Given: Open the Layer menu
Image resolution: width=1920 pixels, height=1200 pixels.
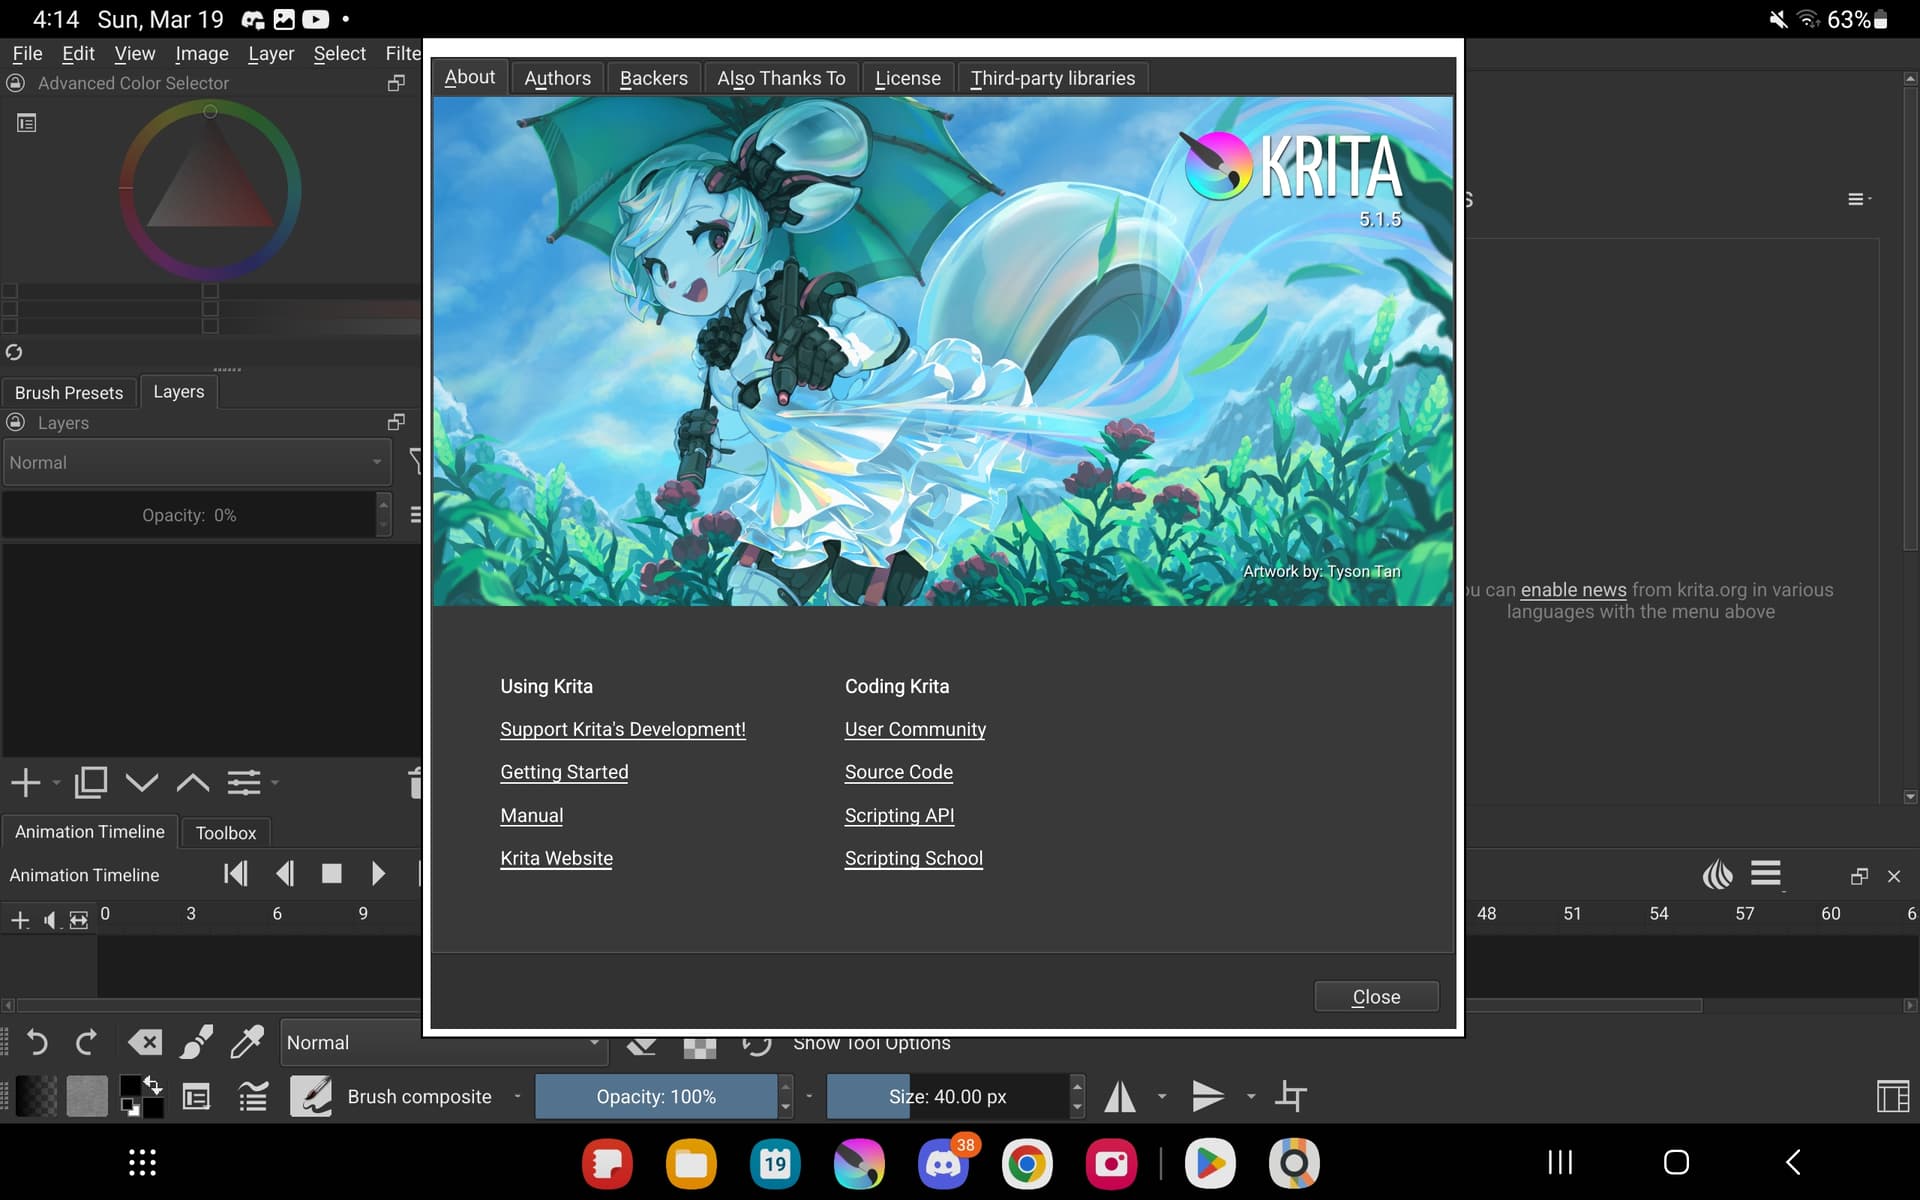Looking at the screenshot, I should [x=271, y=54].
